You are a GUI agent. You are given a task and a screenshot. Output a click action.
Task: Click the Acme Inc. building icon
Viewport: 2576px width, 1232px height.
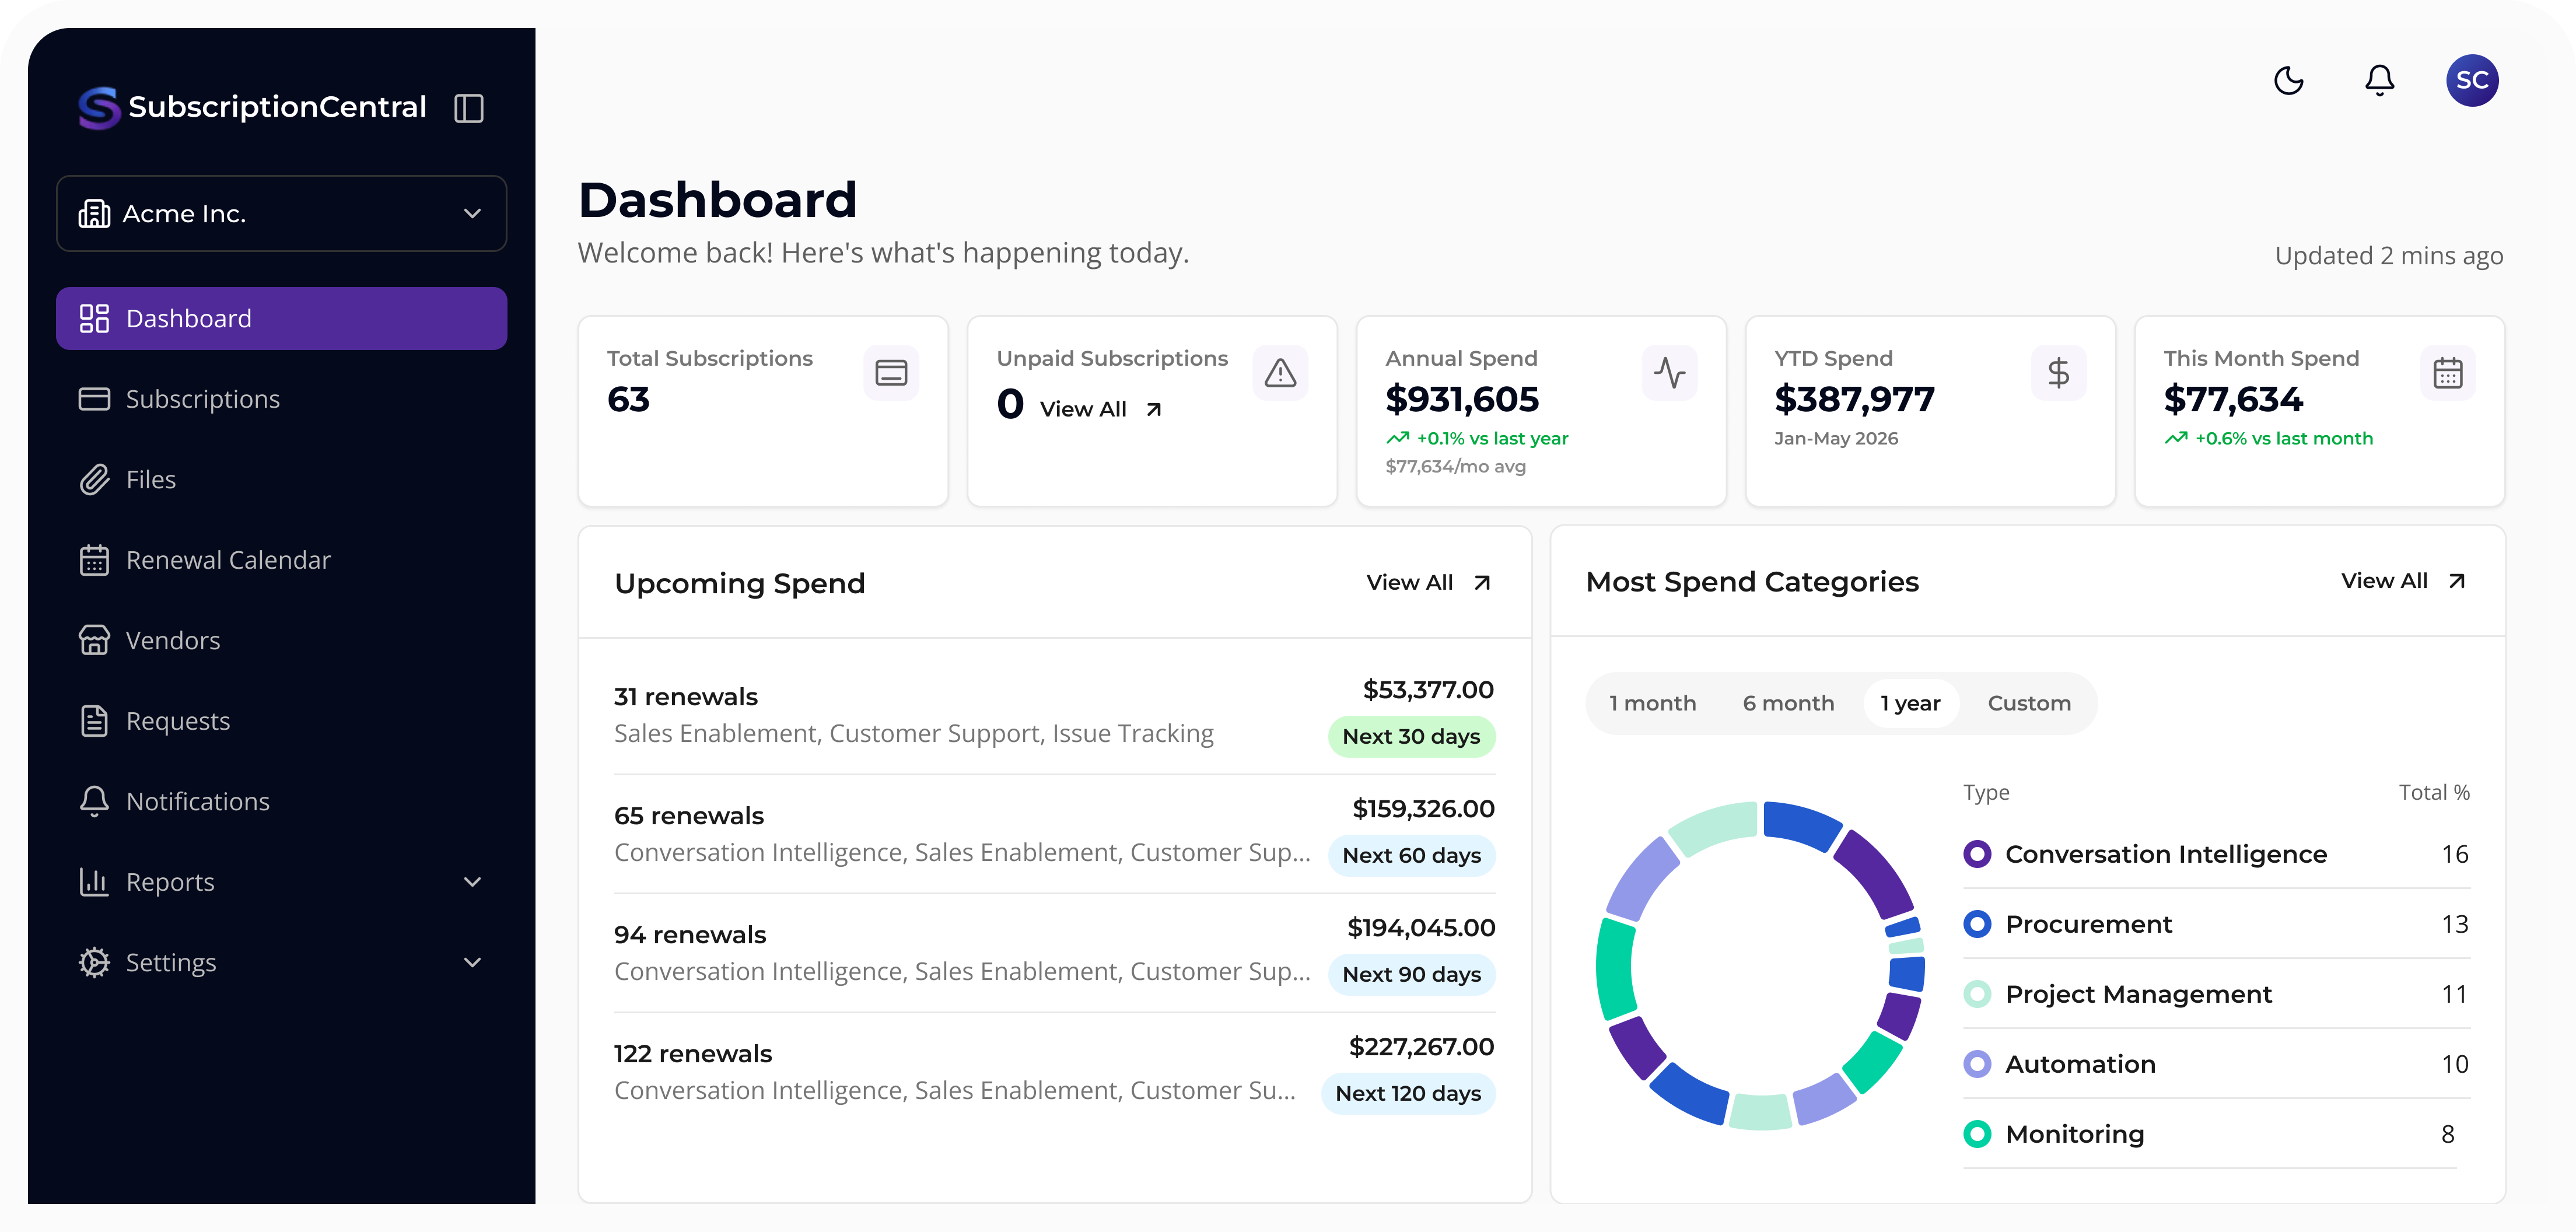click(x=94, y=213)
